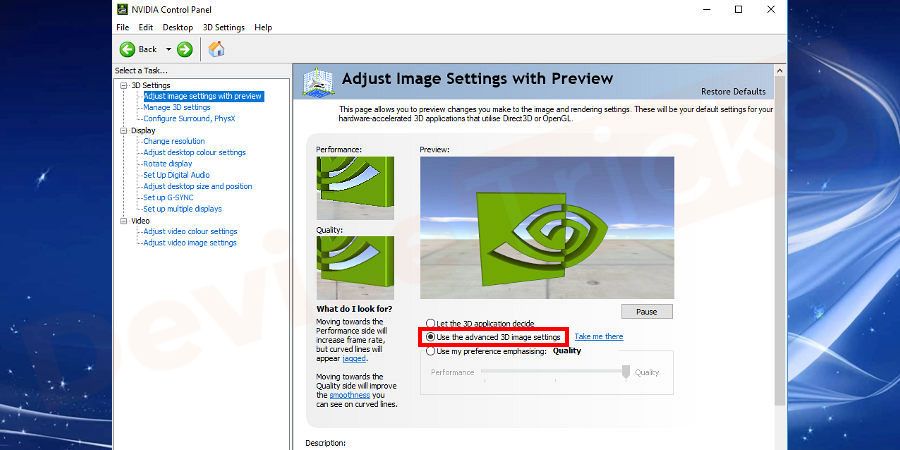Click the jagged help link

(x=354, y=358)
